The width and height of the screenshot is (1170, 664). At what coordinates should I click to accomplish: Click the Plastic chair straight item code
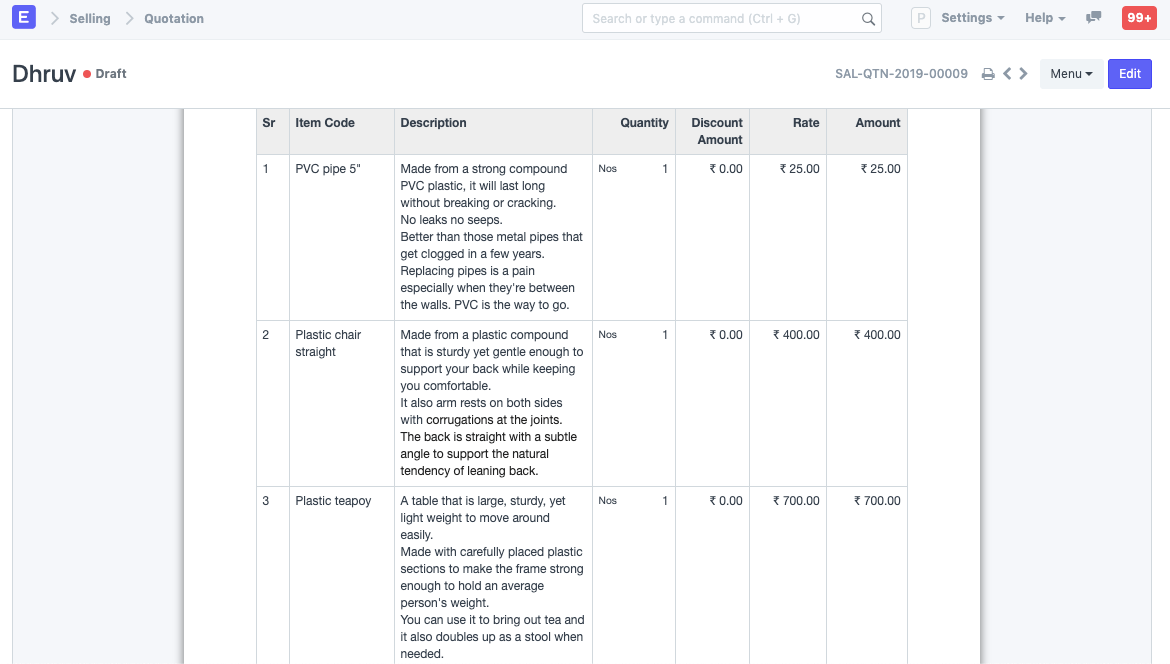[327, 343]
